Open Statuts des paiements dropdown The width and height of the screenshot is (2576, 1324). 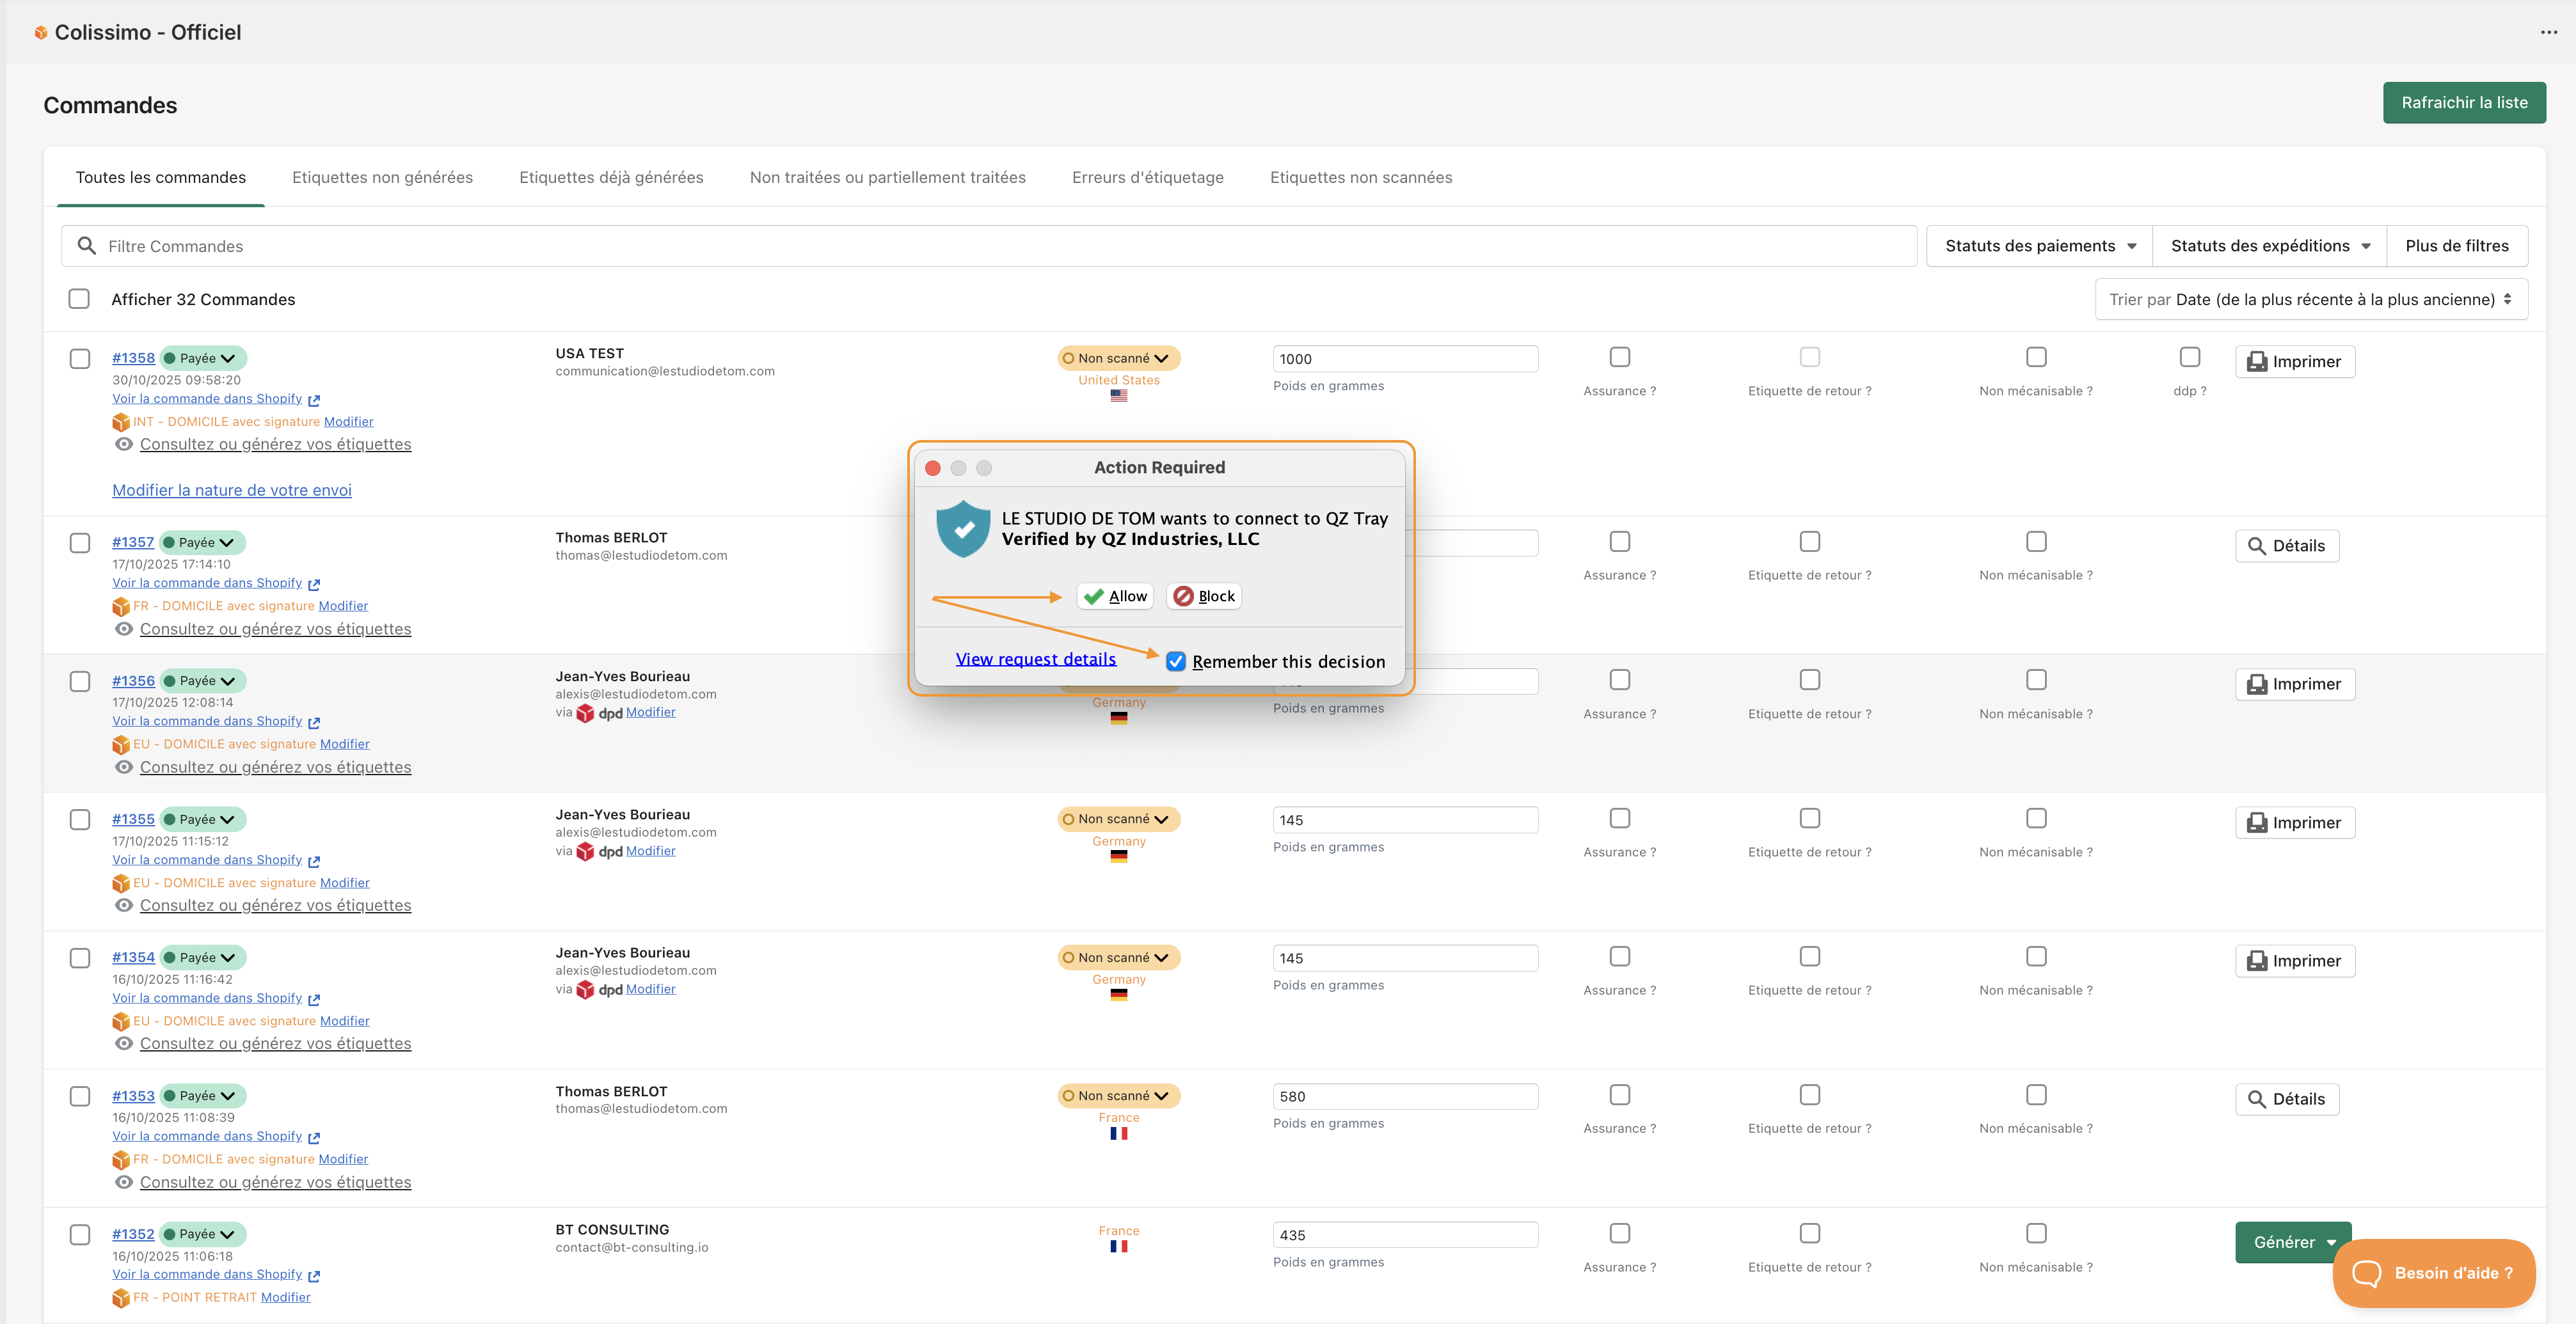pos(2039,246)
